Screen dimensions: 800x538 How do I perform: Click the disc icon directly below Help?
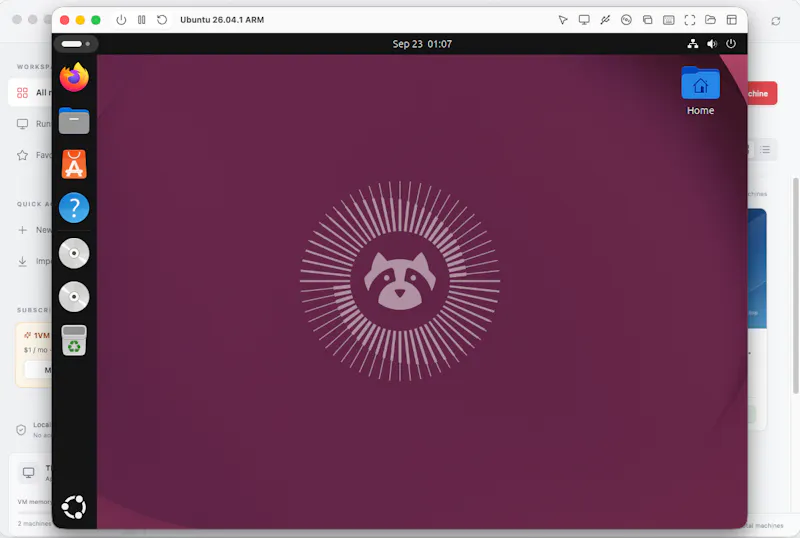(74, 253)
